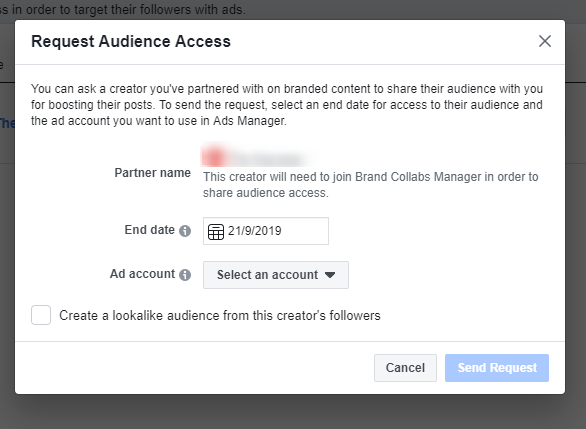Click the End date label

[x=149, y=230]
